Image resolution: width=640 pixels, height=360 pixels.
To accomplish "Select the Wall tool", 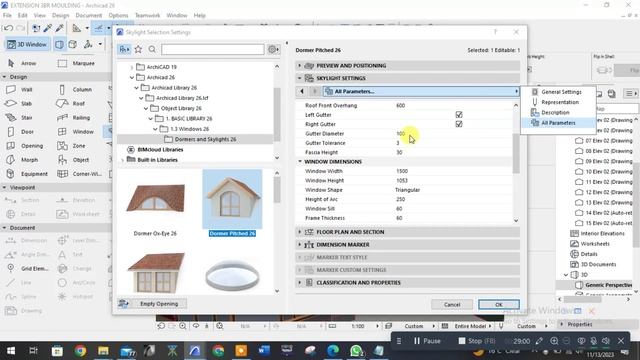I will coord(19,89).
